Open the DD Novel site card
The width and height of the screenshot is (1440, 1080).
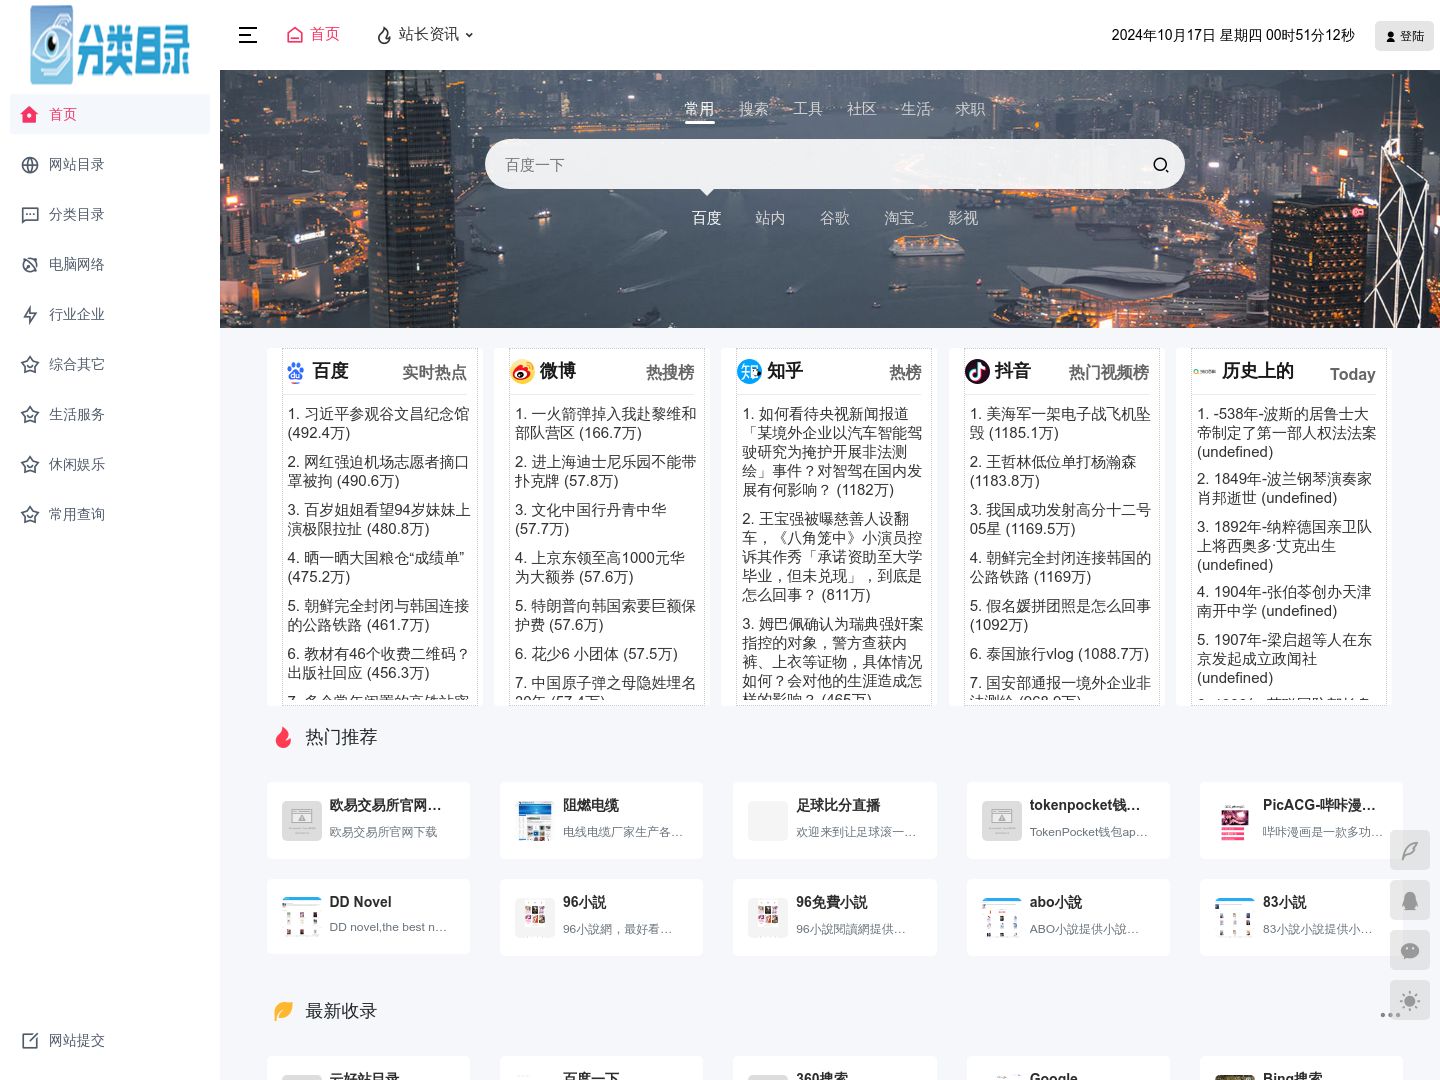tap(368, 917)
